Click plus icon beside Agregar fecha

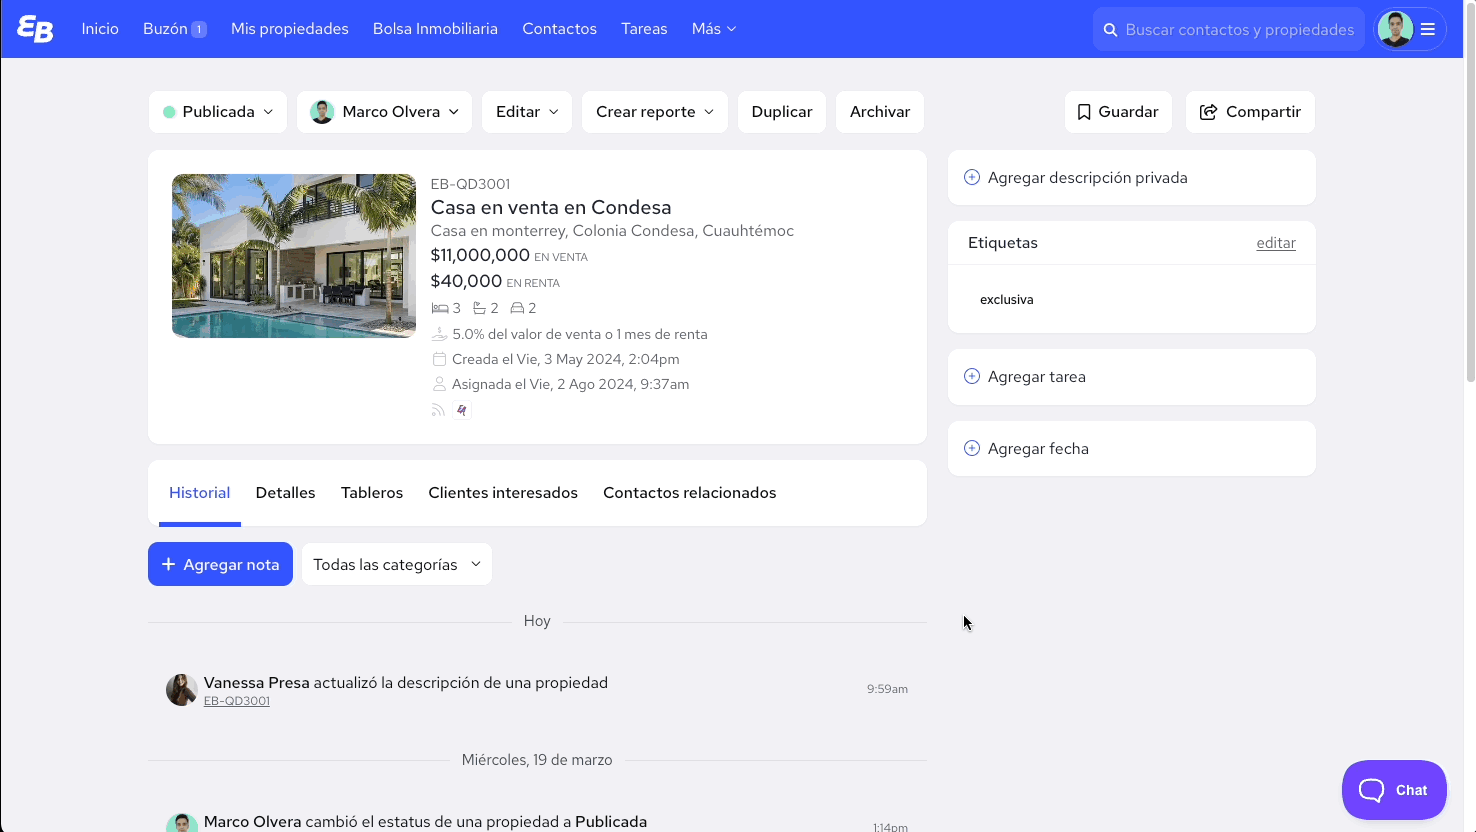coord(971,449)
